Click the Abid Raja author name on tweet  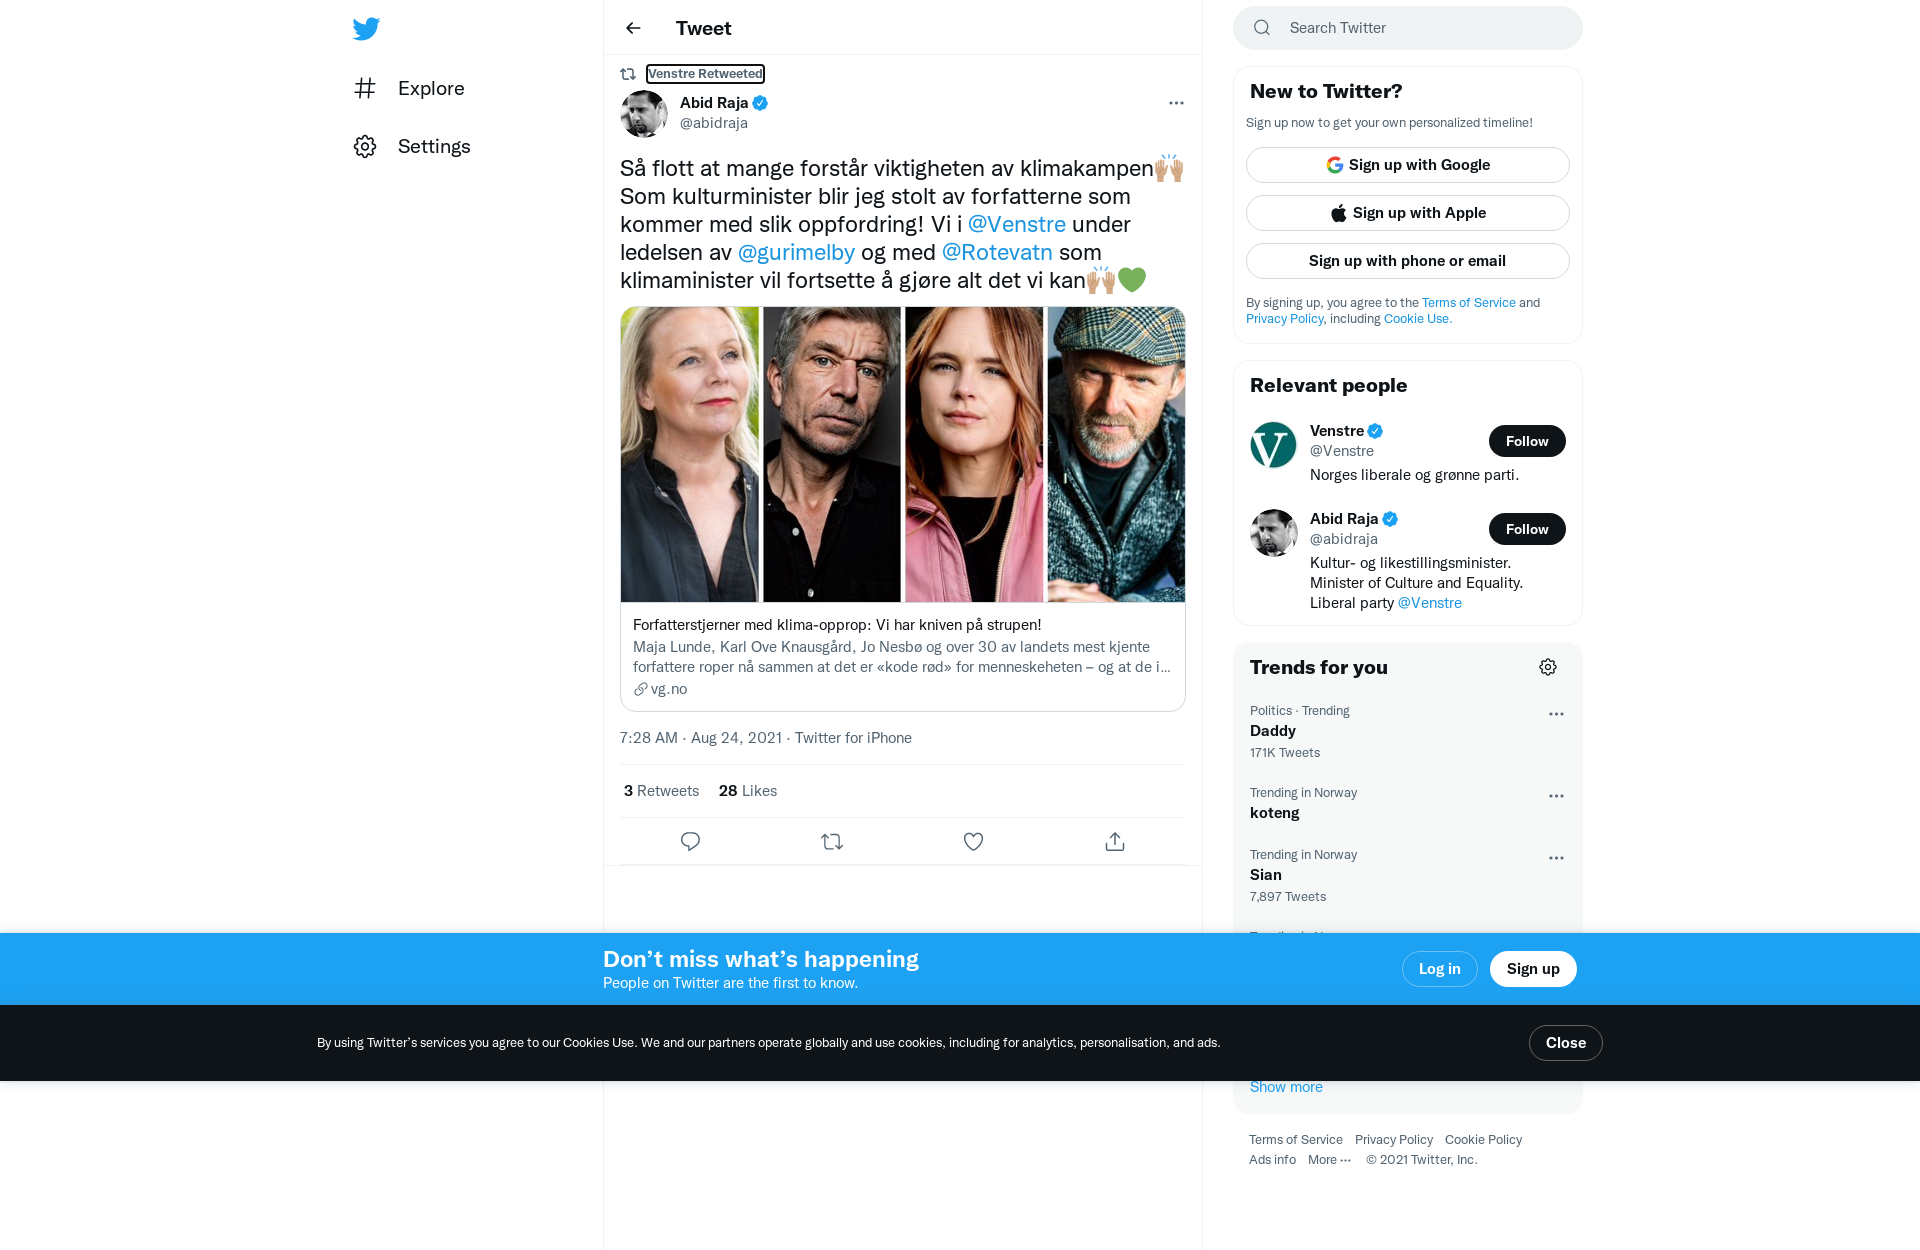[x=714, y=103]
